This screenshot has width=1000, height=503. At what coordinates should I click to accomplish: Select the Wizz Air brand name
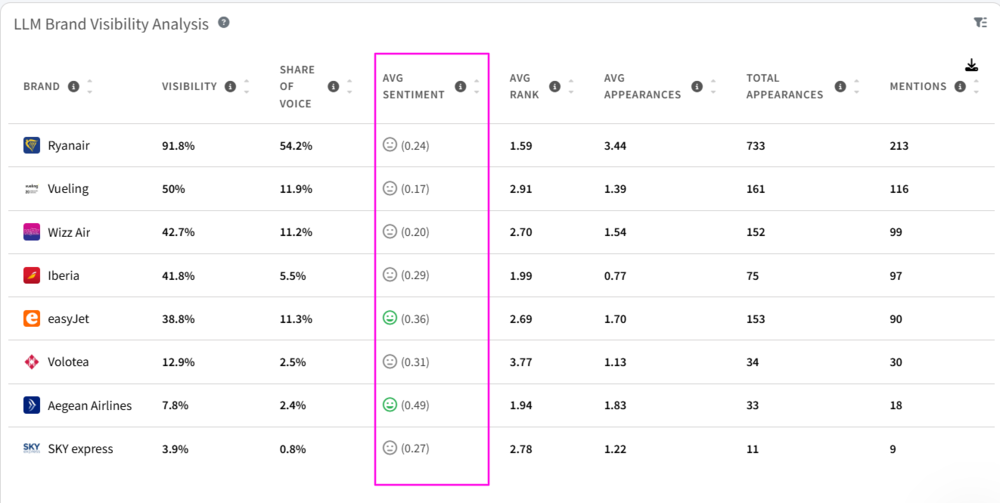point(69,232)
